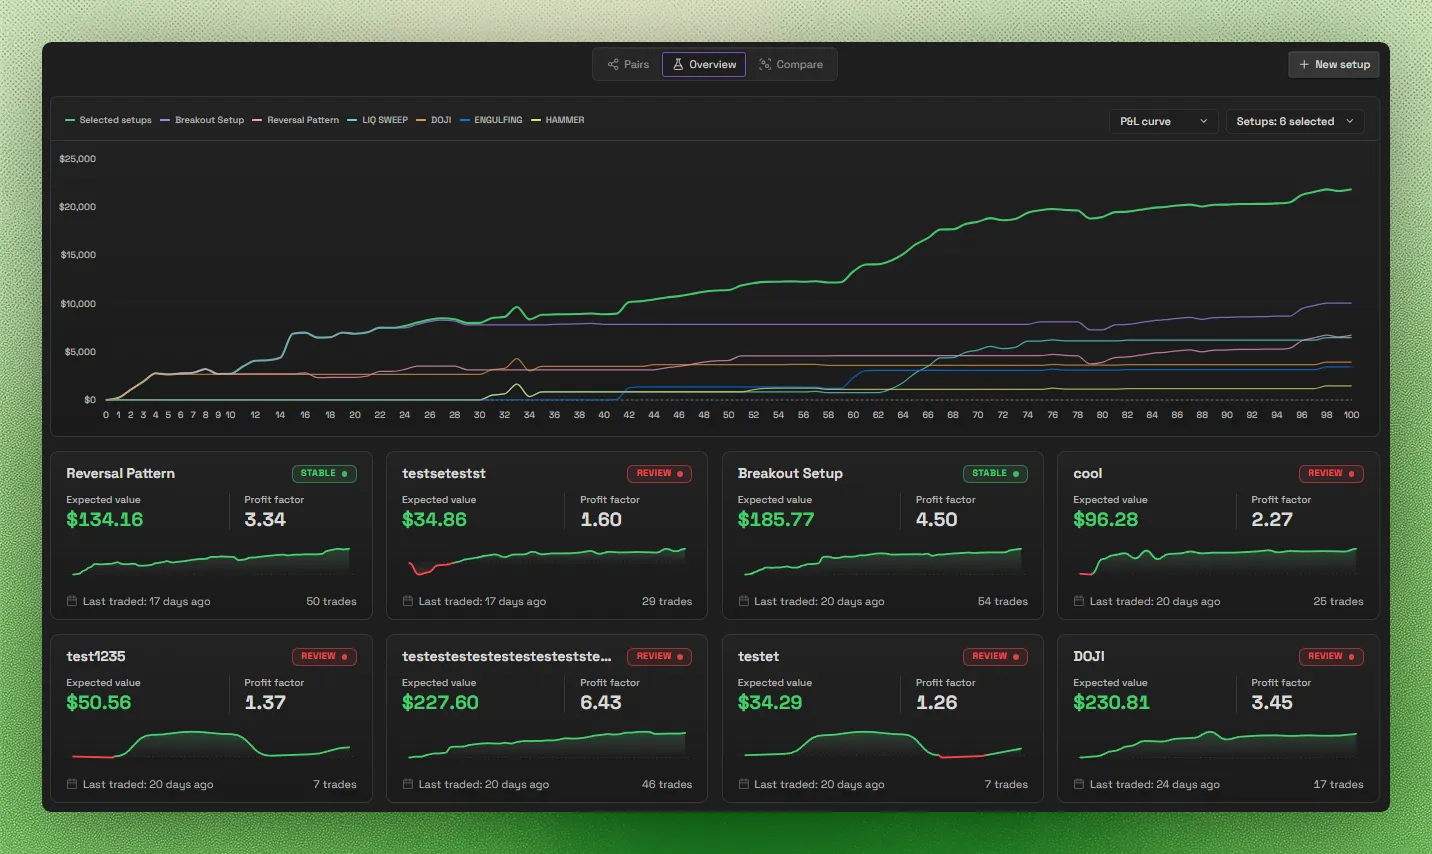Click calendar icon on DOJI card
This screenshot has height=854, width=1432.
coord(1079,784)
